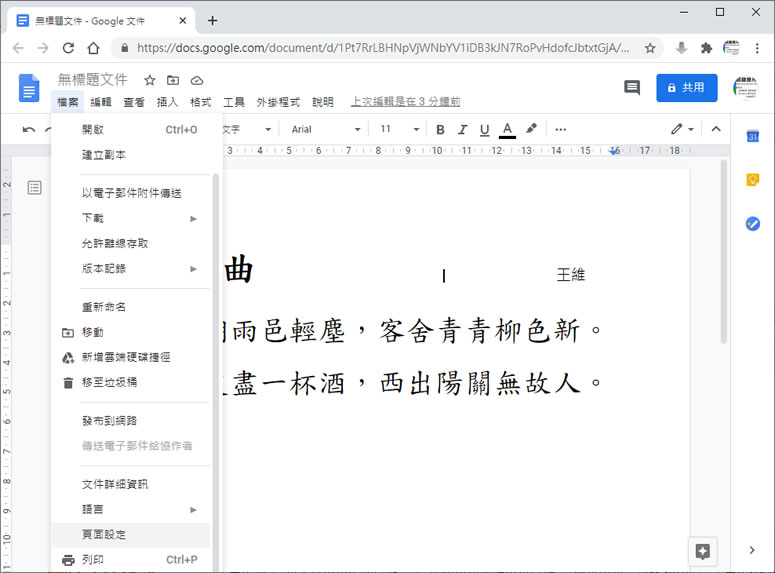Image resolution: width=775 pixels, height=573 pixels.
Task: Collapse the menus with the up chevron
Action: pos(716,129)
